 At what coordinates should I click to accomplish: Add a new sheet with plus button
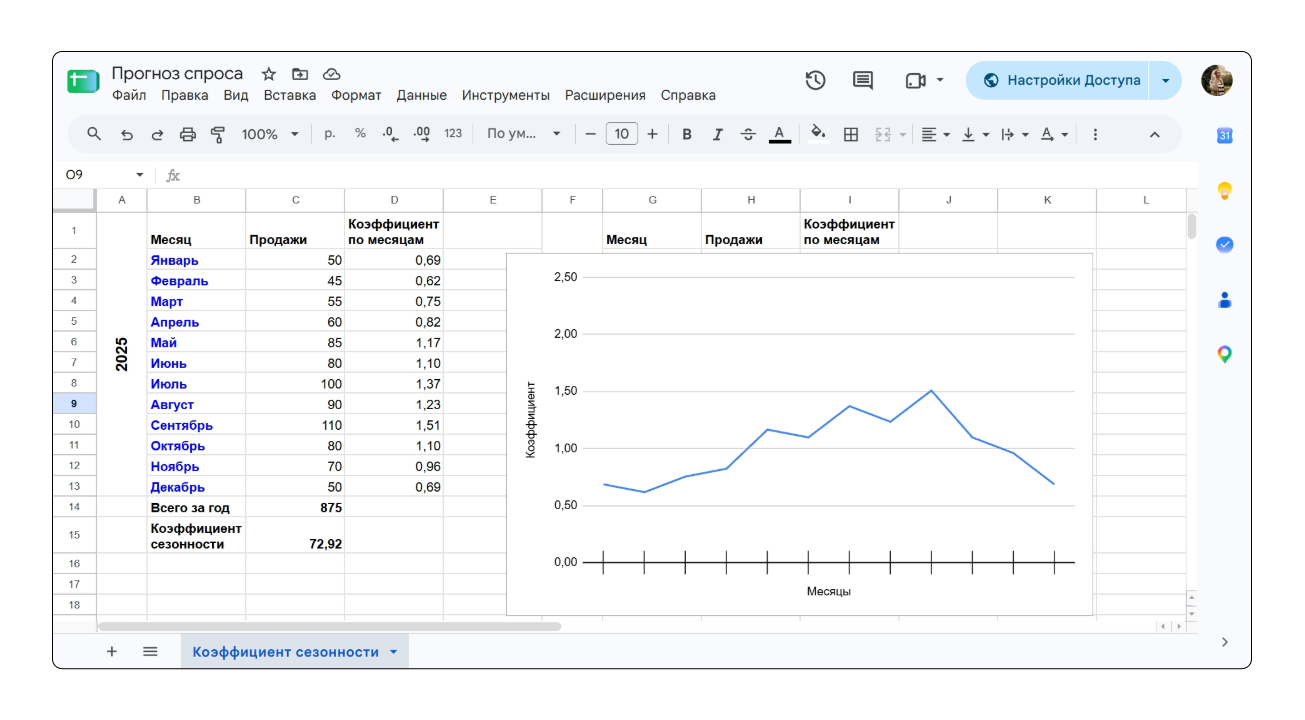pos(112,652)
